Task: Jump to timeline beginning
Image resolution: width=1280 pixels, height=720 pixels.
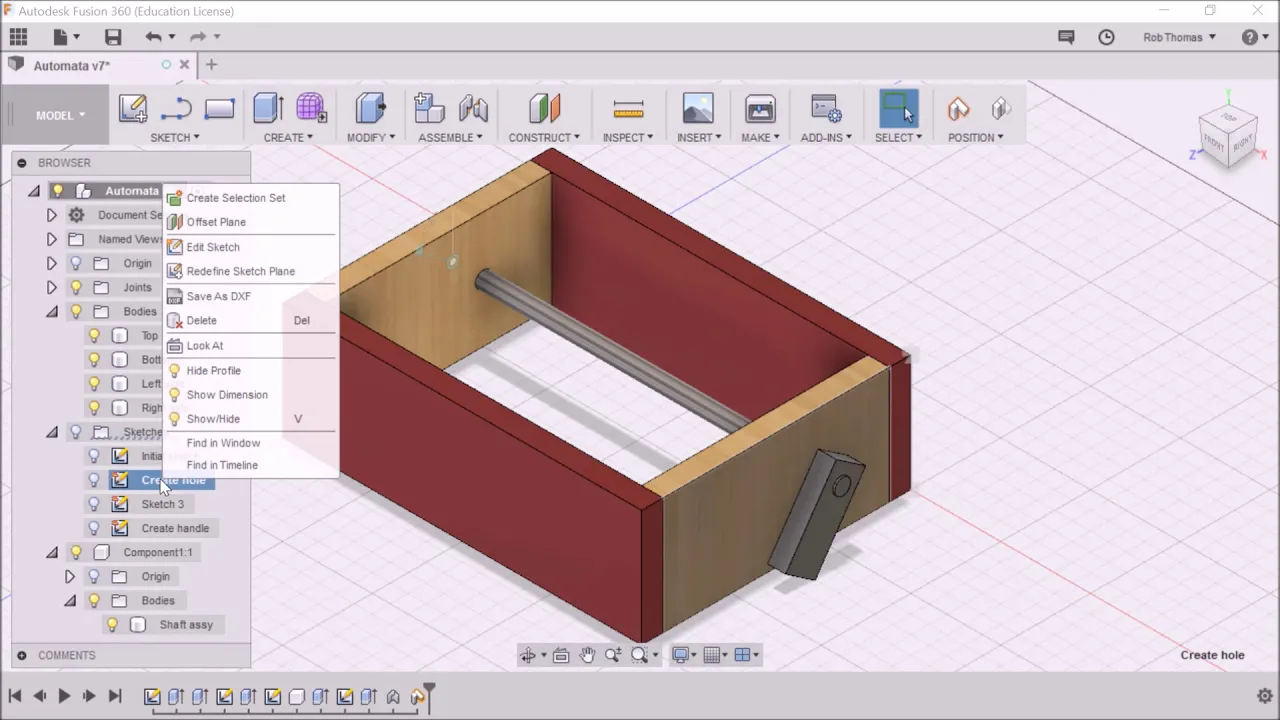Action: pos(15,696)
